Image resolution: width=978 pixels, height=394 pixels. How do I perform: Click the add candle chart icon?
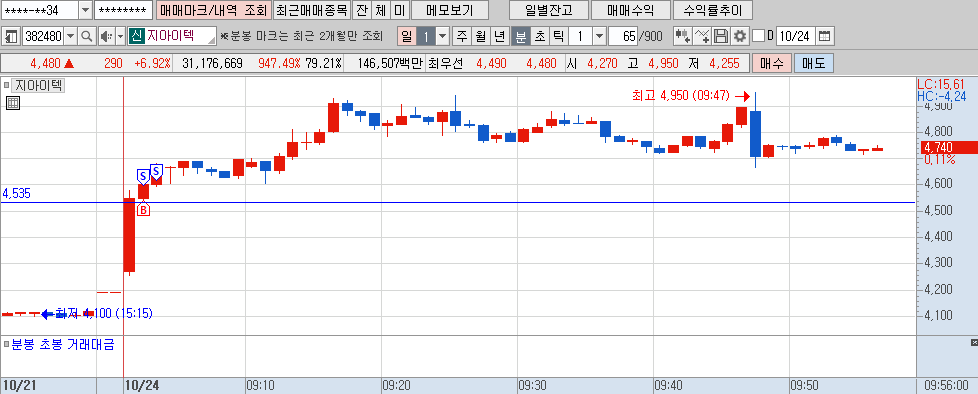pyautogui.click(x=684, y=36)
